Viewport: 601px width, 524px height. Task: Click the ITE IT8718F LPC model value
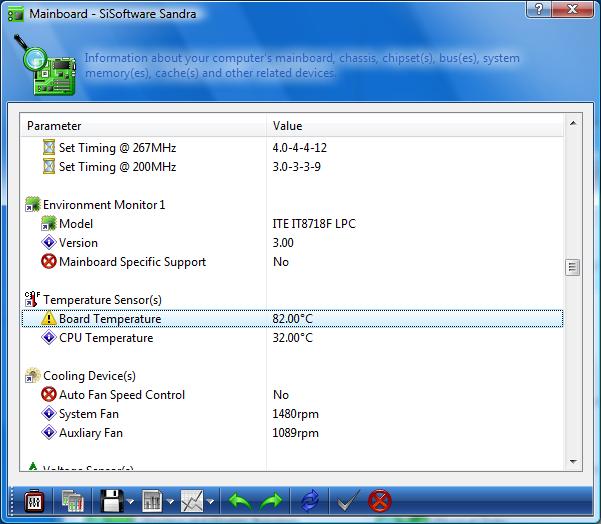[x=314, y=223]
